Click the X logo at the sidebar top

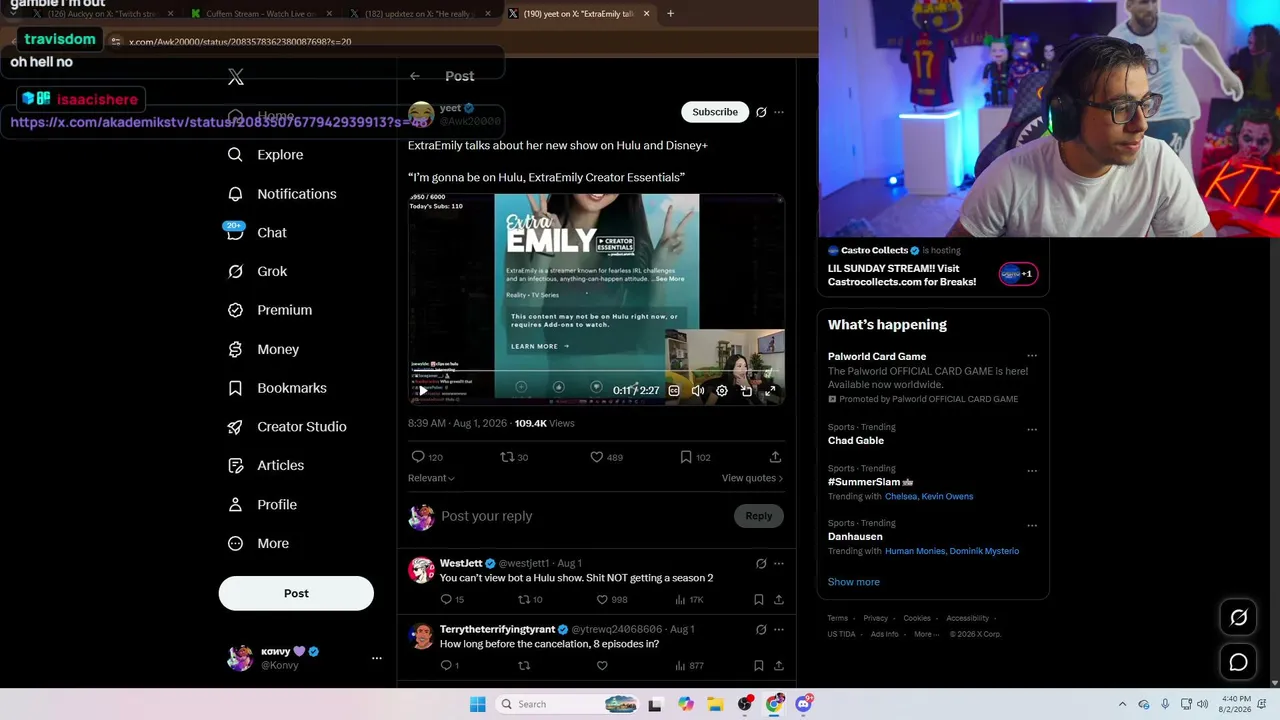pyautogui.click(x=236, y=77)
